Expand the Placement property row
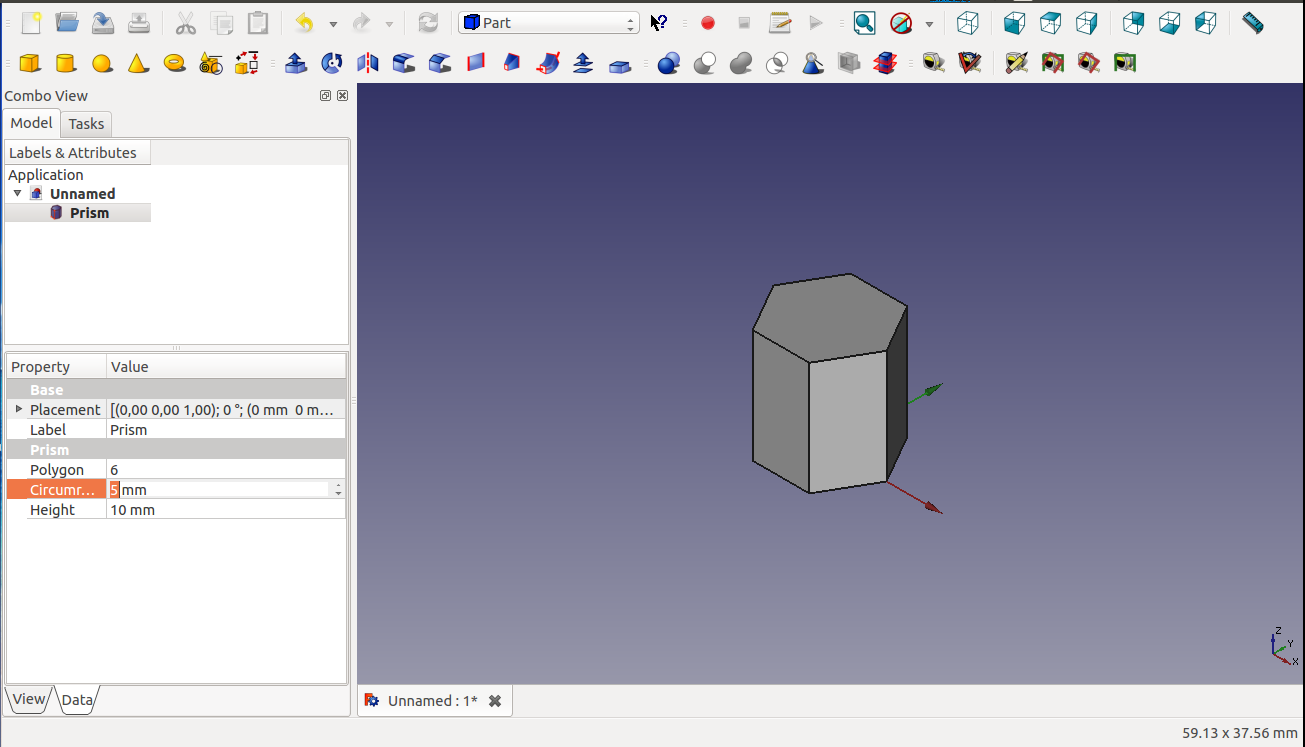 [19, 409]
